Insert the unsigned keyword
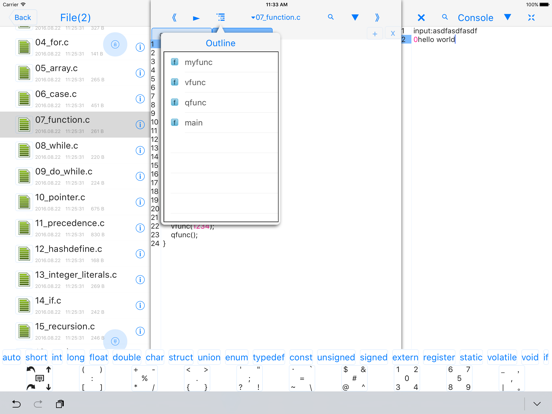Viewport: 552px width, 414px height. pyautogui.click(x=336, y=357)
